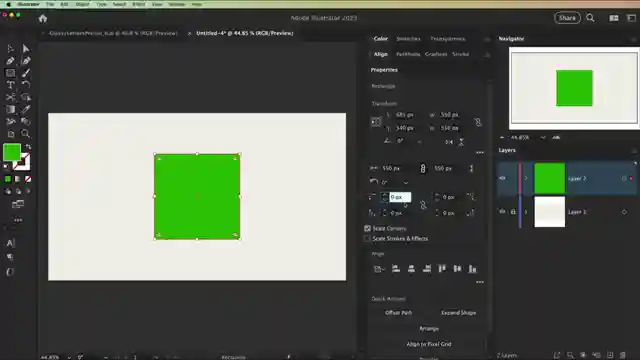This screenshot has height=360, width=640.
Task: Open Edit Toolbar three-dots button
Action: click(18, 220)
